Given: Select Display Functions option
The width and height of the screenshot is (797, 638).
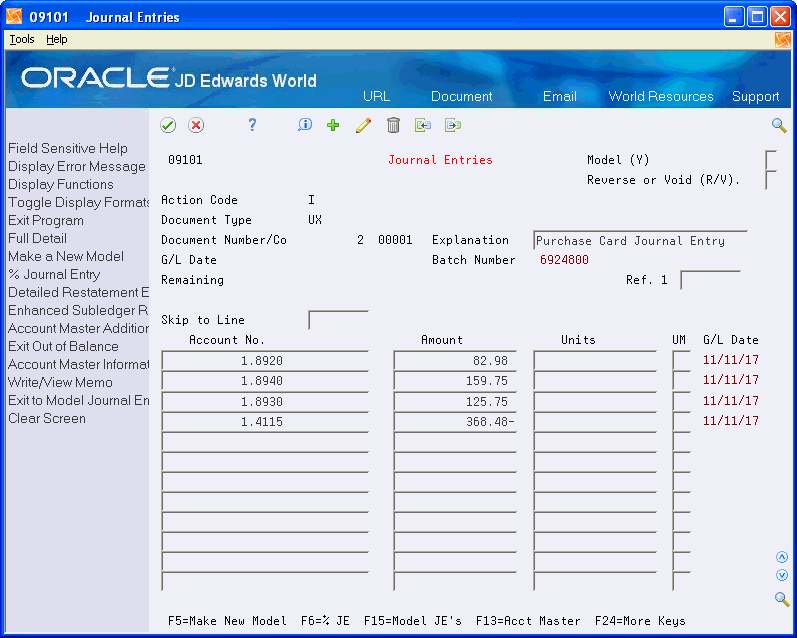Looking at the screenshot, I should [x=61, y=184].
